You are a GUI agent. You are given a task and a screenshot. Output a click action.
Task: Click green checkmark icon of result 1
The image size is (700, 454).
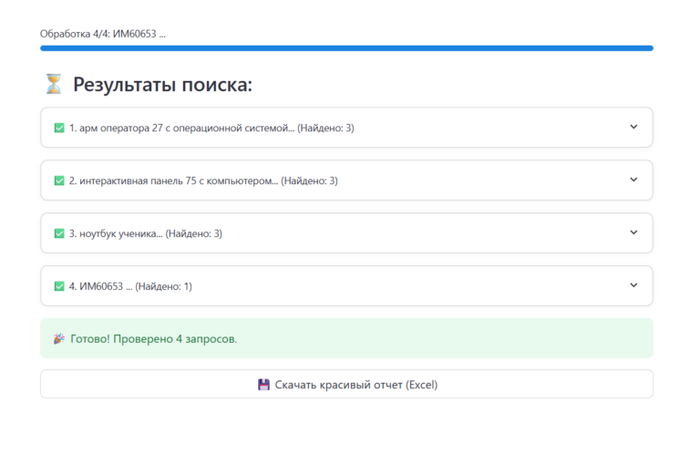point(59,128)
